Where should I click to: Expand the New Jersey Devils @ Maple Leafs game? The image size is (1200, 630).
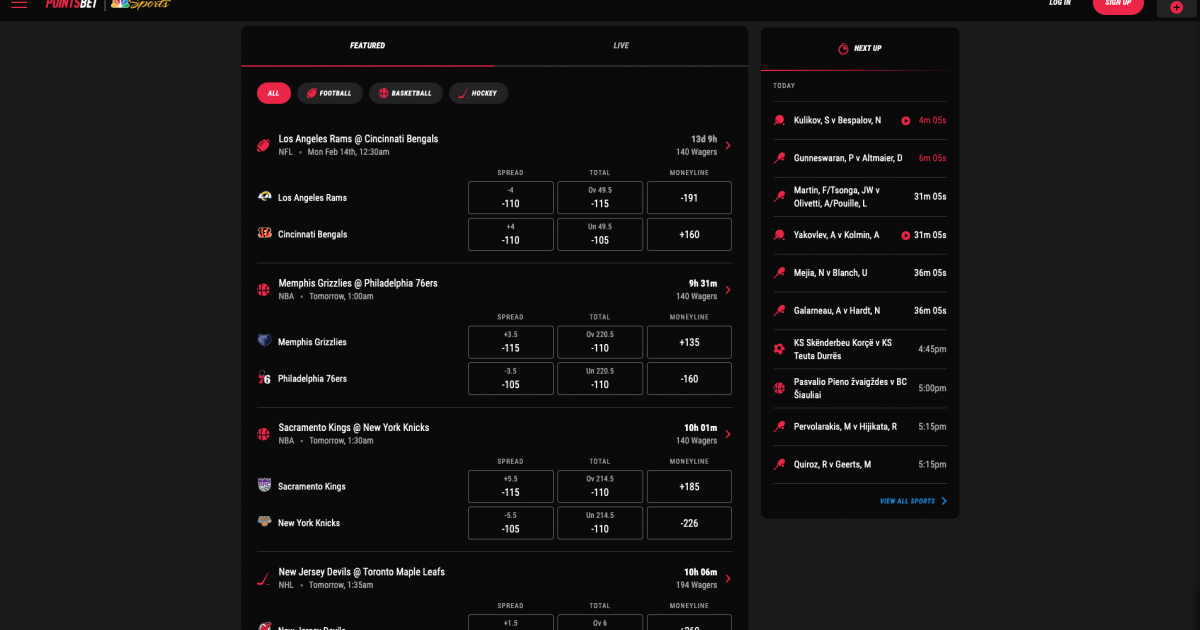[x=728, y=578]
